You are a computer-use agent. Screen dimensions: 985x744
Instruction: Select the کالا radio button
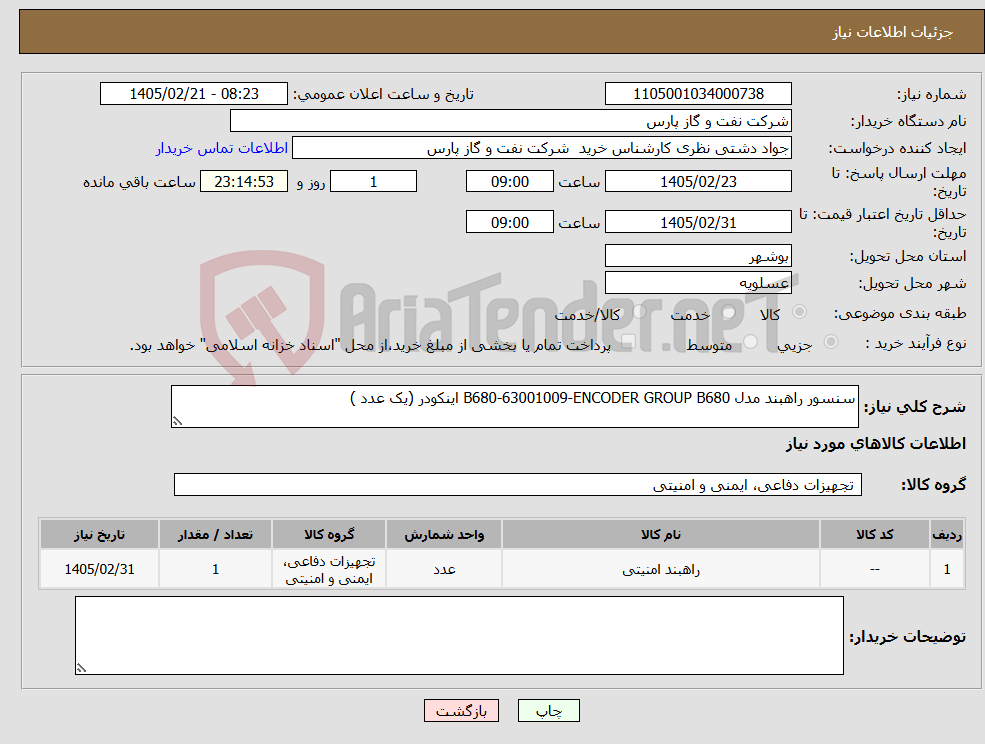pos(800,312)
